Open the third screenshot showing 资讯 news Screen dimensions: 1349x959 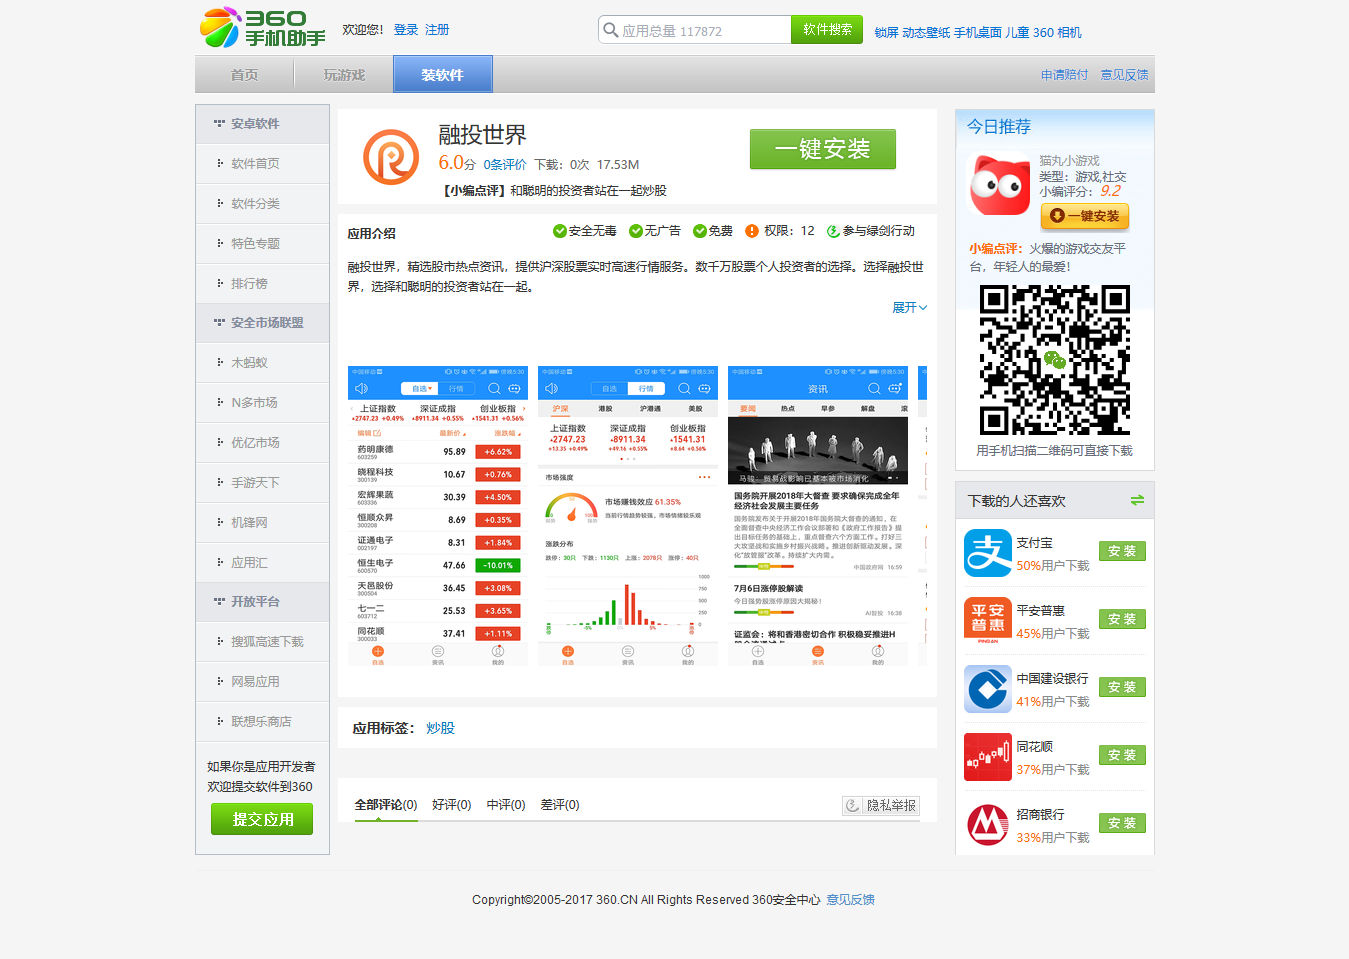click(818, 516)
